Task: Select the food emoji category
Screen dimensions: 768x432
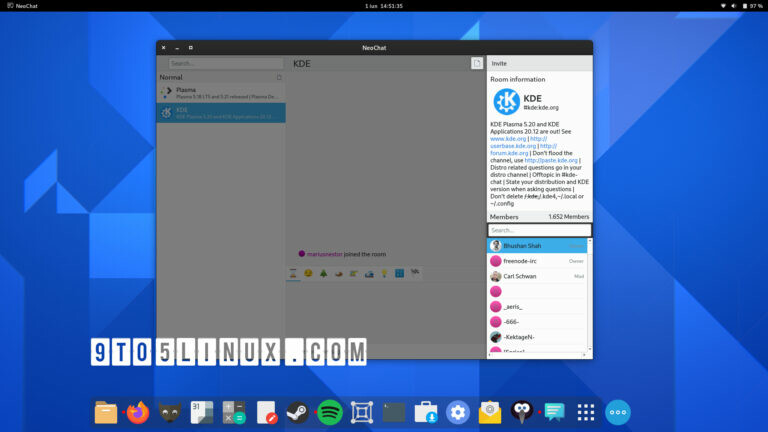Action: pos(338,273)
